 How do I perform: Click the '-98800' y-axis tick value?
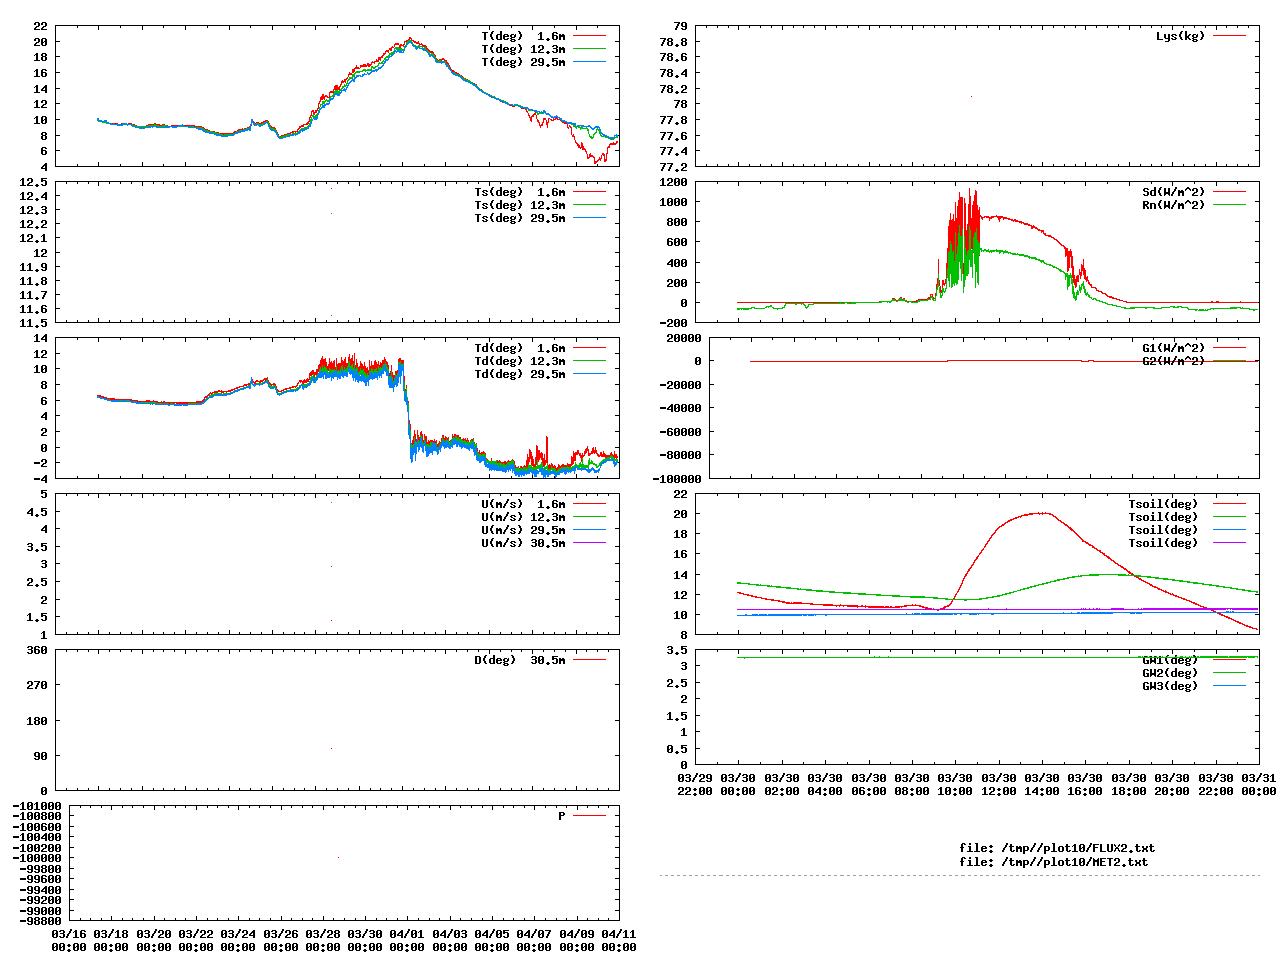pos(40,921)
